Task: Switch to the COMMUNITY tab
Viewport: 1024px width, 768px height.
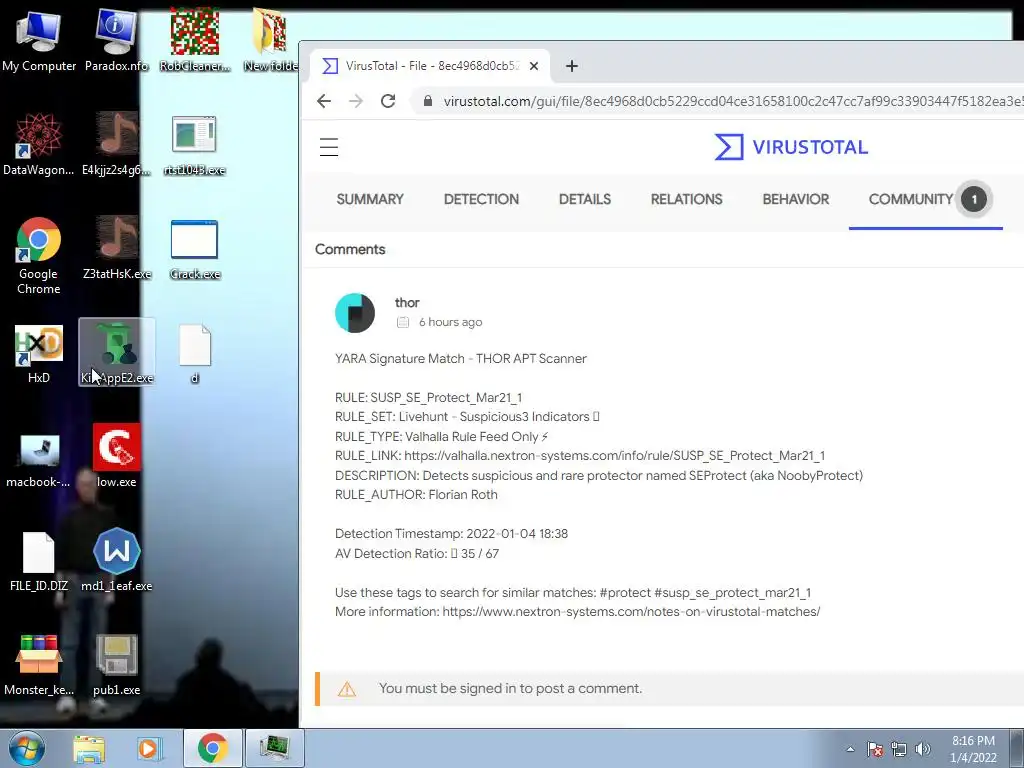Action: [925, 199]
